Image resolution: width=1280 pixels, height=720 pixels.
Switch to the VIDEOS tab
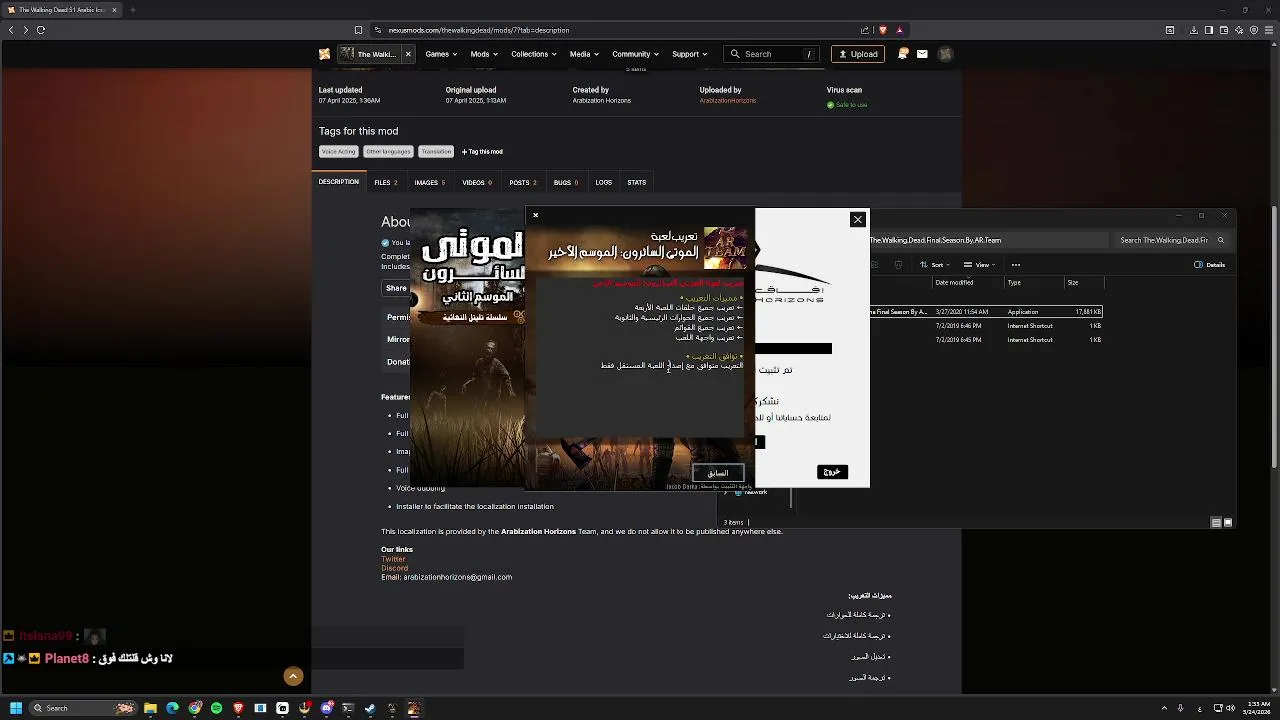pos(477,182)
